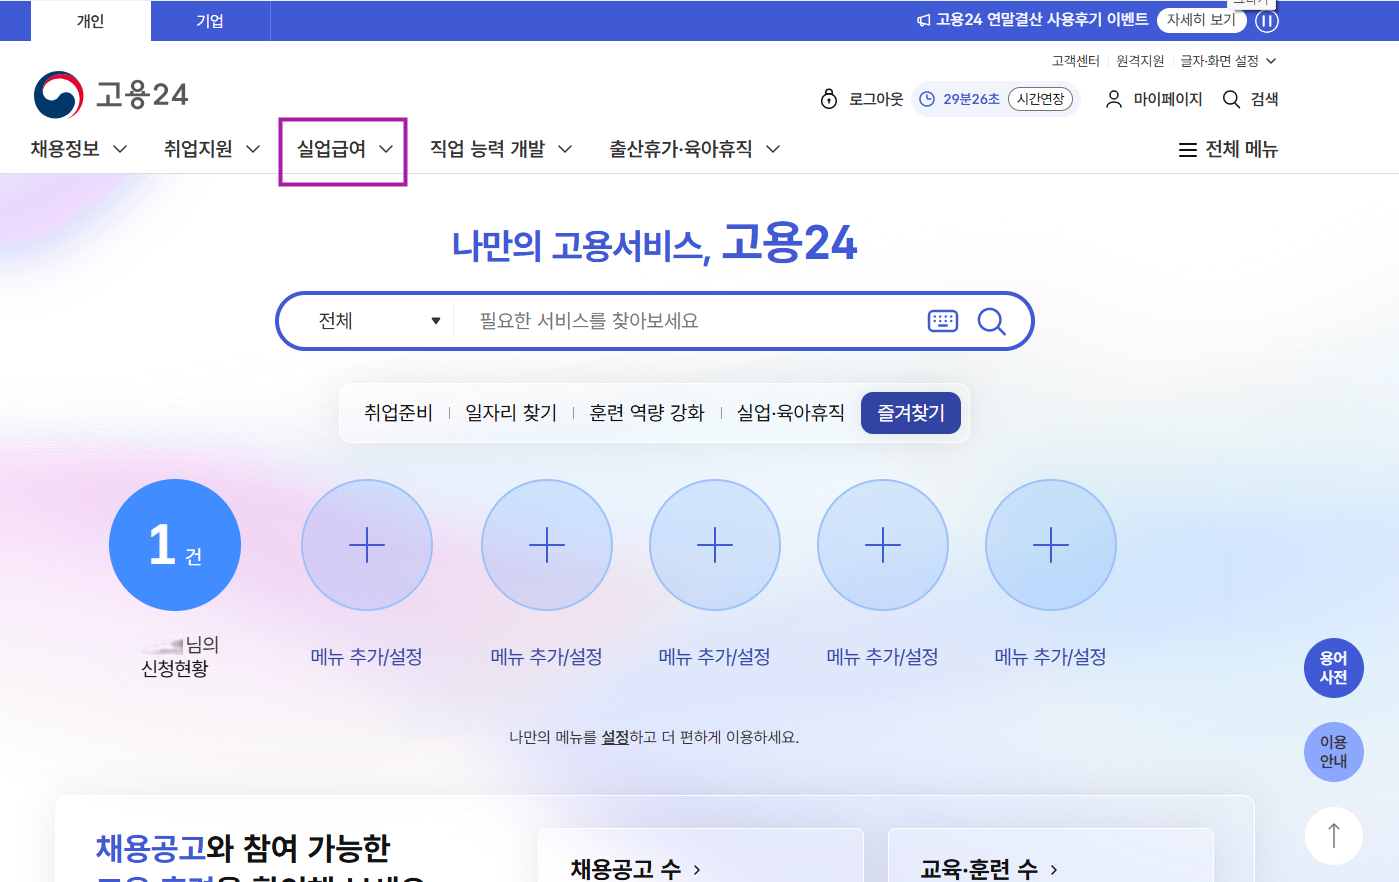This screenshot has width=1399, height=882.
Task: Open the 원격지원 link
Action: click(1140, 61)
